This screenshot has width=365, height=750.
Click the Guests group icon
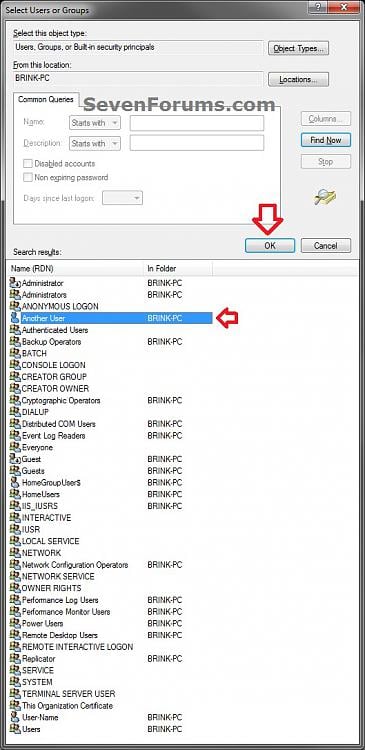pyautogui.click(x=15, y=471)
